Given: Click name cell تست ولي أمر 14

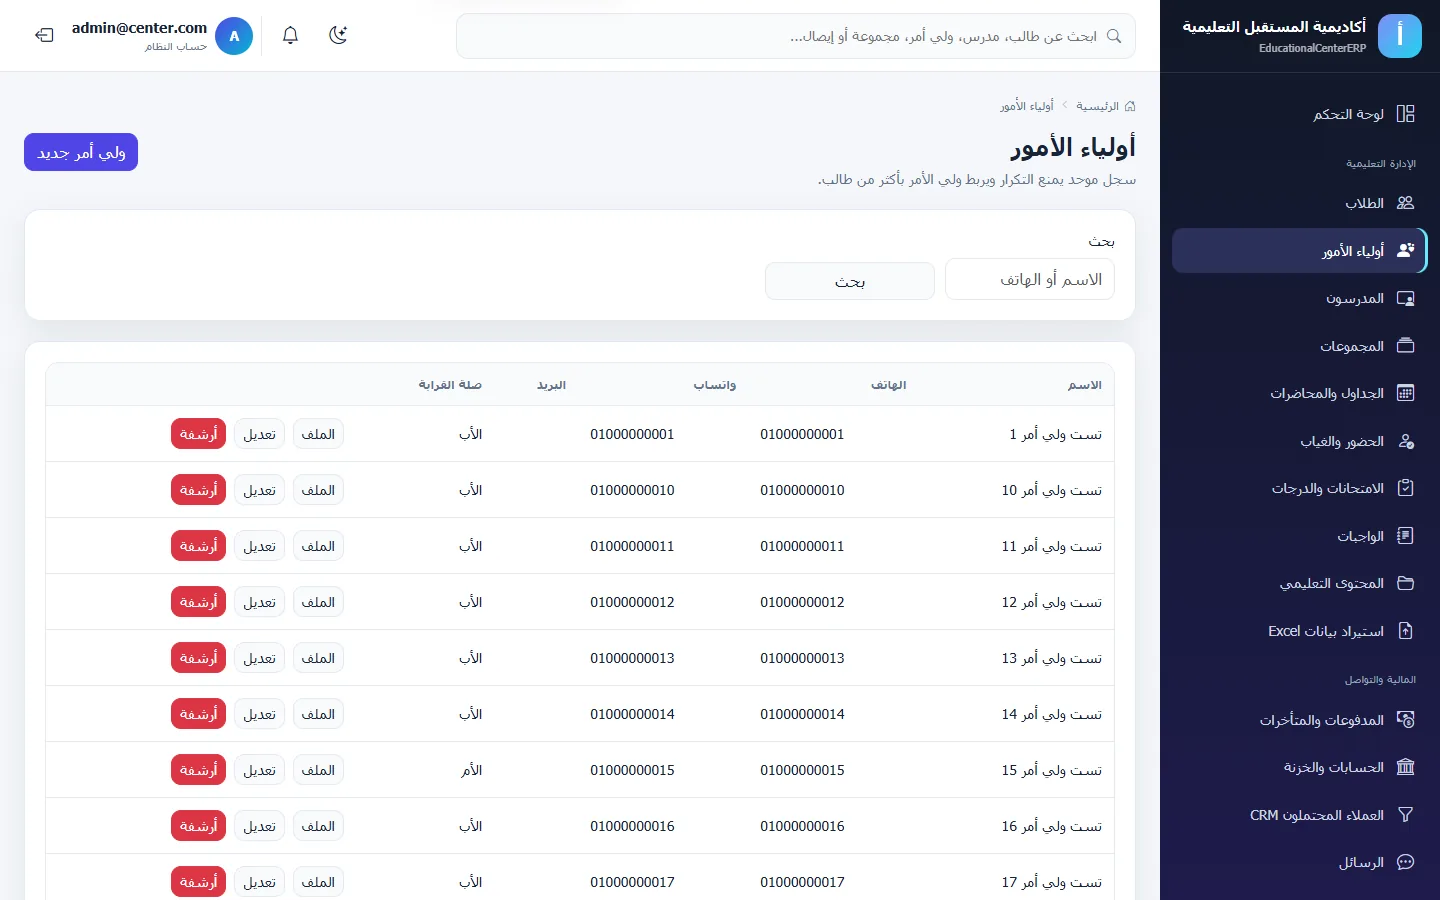Looking at the screenshot, I should coord(1052,714).
